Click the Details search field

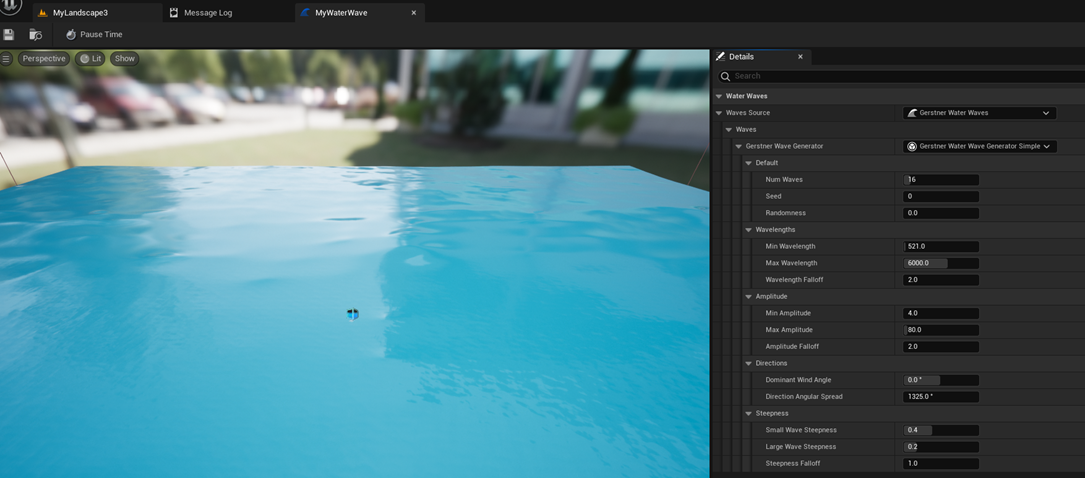pyautogui.click(x=900, y=76)
